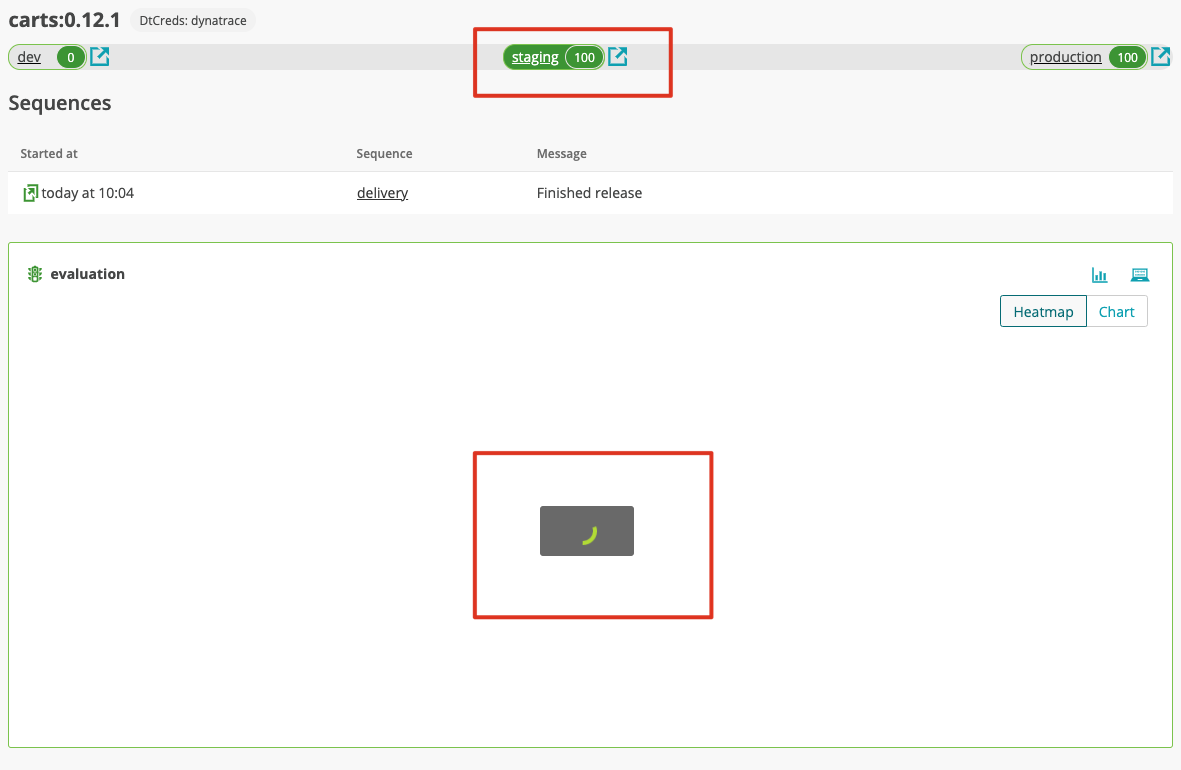Click the evaluation traffic light icon
The height and width of the screenshot is (770, 1181).
point(34,273)
